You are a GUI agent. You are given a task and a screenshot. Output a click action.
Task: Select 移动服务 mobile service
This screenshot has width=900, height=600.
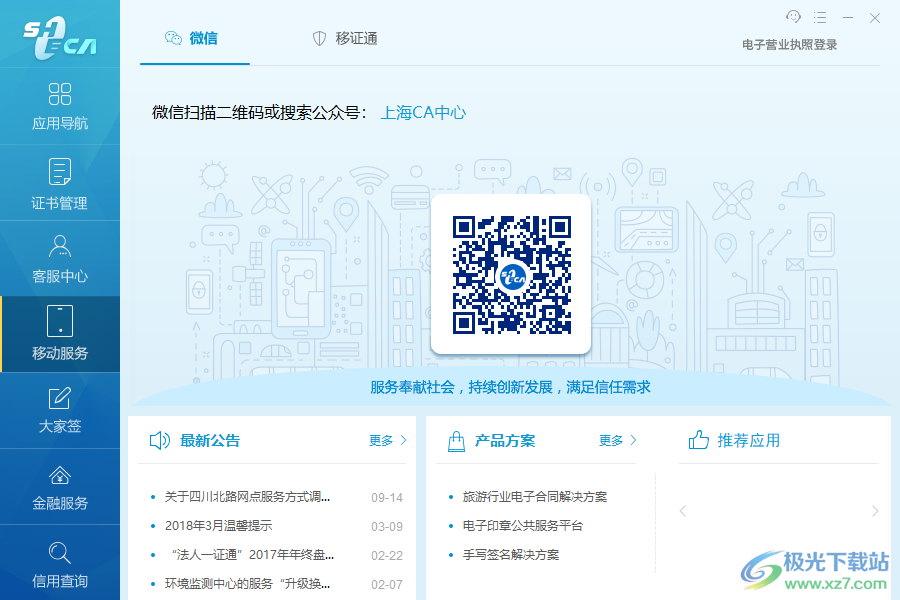60,334
